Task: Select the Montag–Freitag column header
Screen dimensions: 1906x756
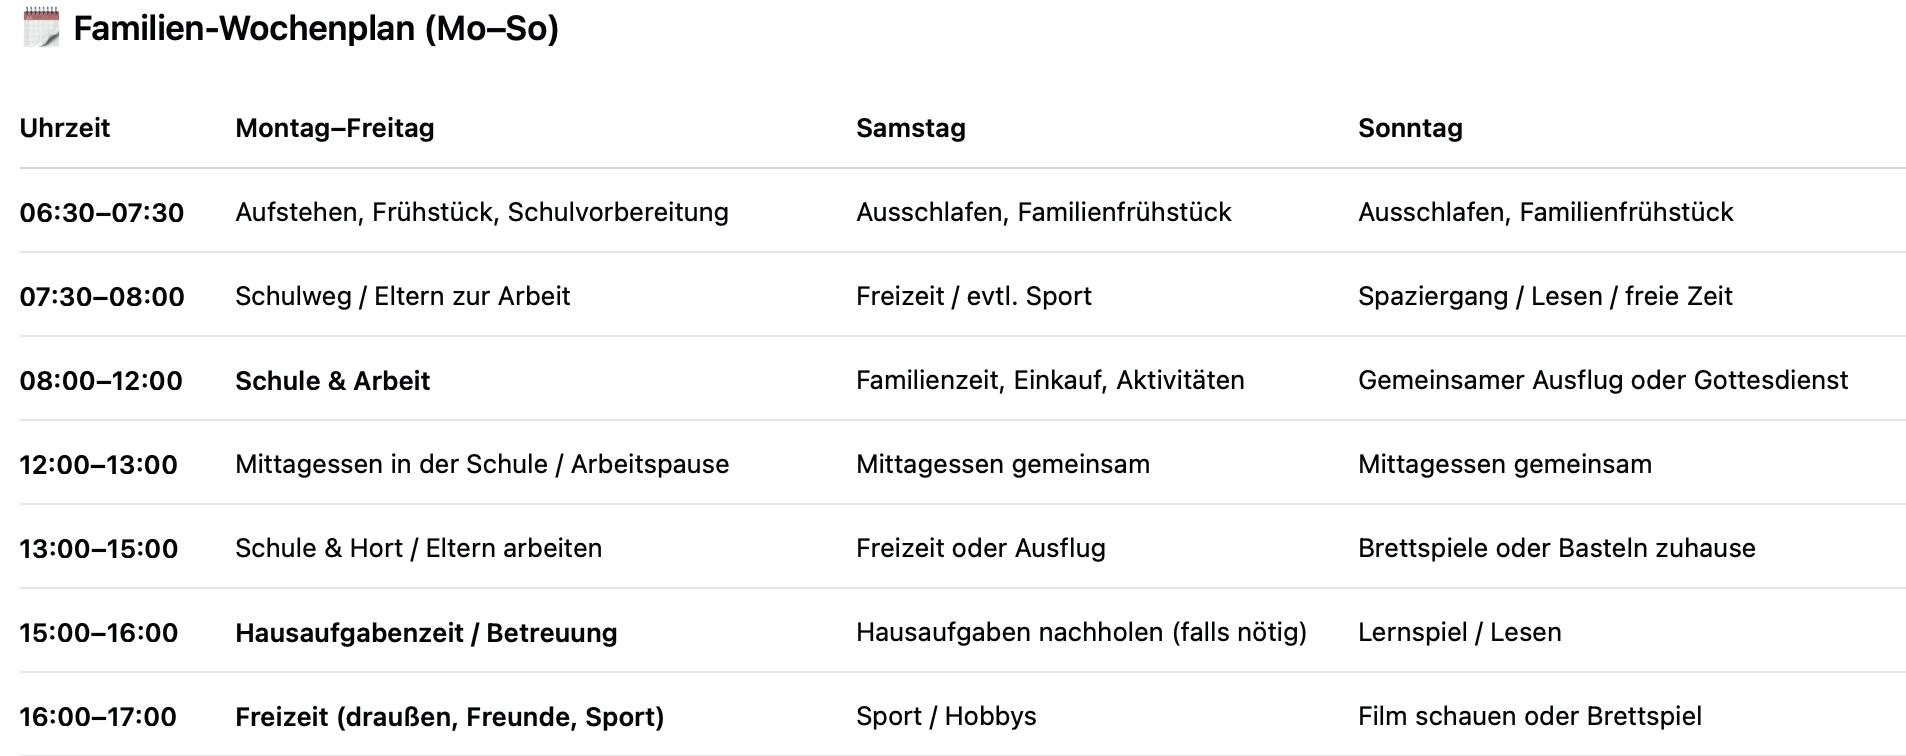Action: click(334, 128)
